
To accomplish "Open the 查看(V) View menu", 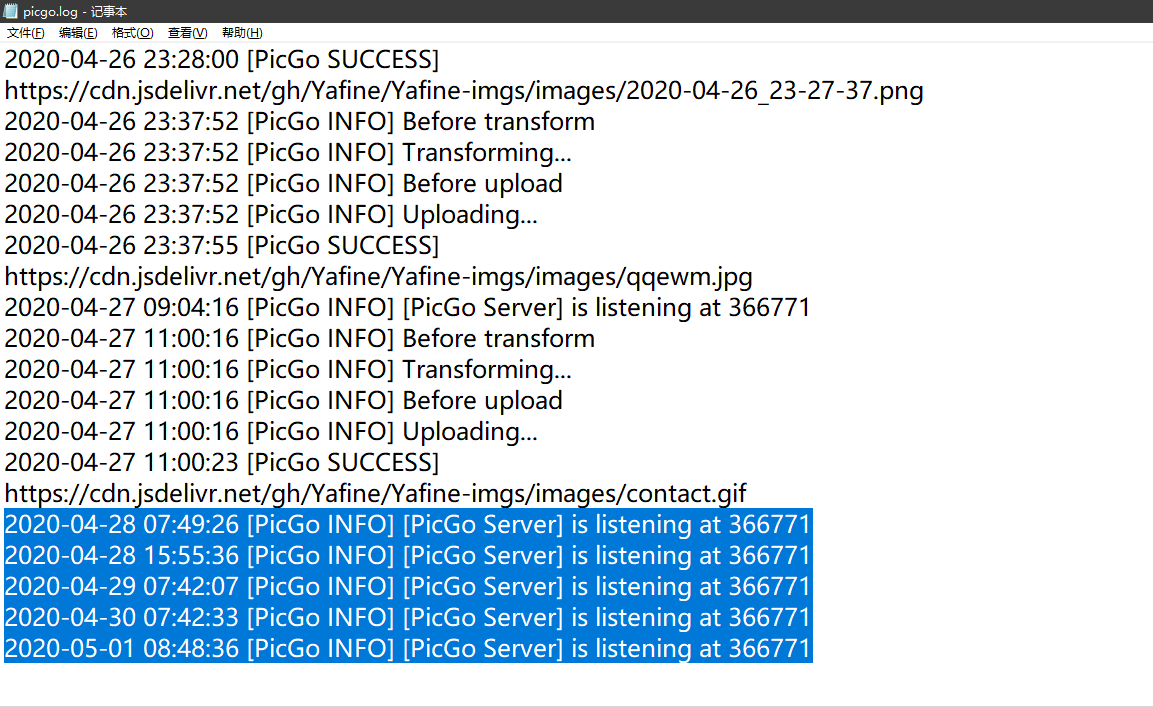I will (x=187, y=33).
